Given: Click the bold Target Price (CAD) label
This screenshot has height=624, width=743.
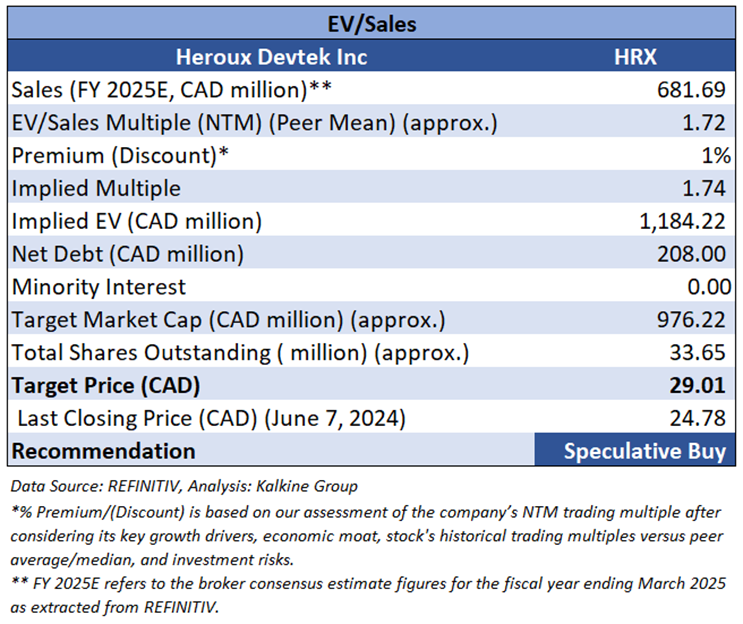Looking at the screenshot, I should 106,385.
